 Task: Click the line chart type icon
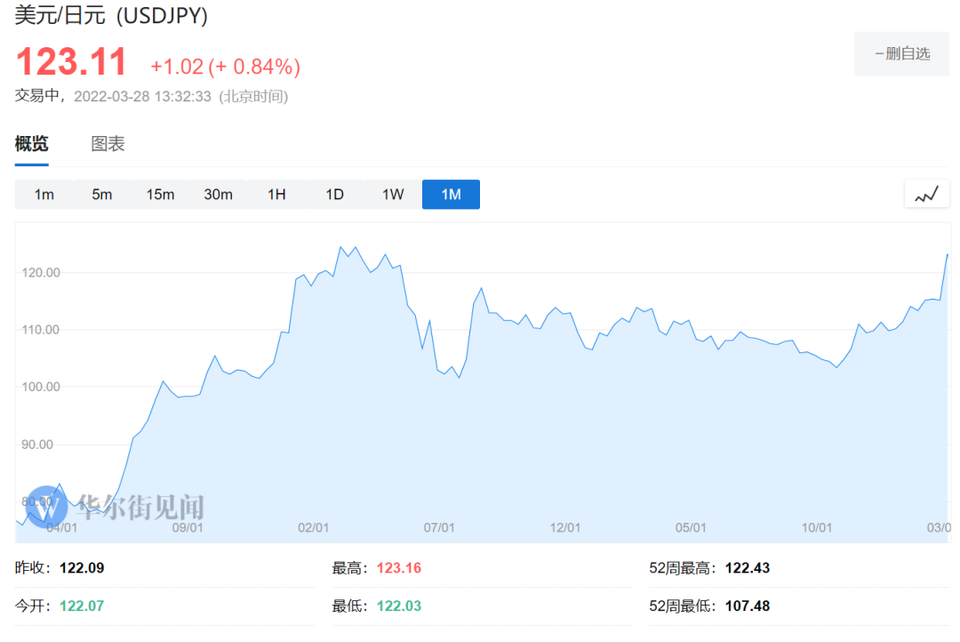tap(926, 194)
